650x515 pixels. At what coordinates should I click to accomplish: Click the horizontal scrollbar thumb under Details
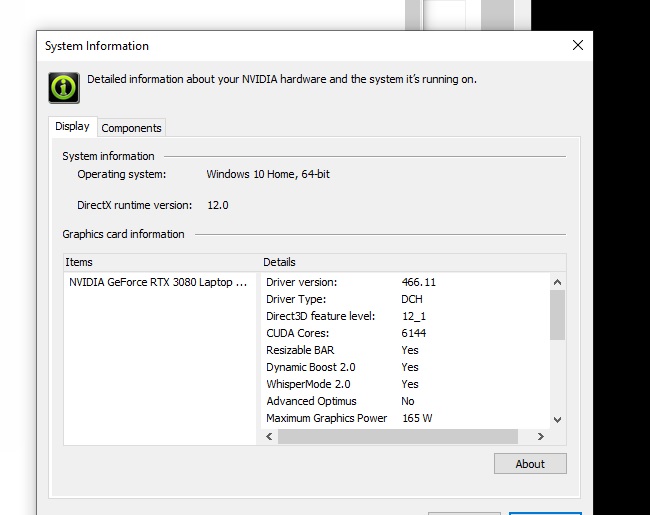point(398,436)
